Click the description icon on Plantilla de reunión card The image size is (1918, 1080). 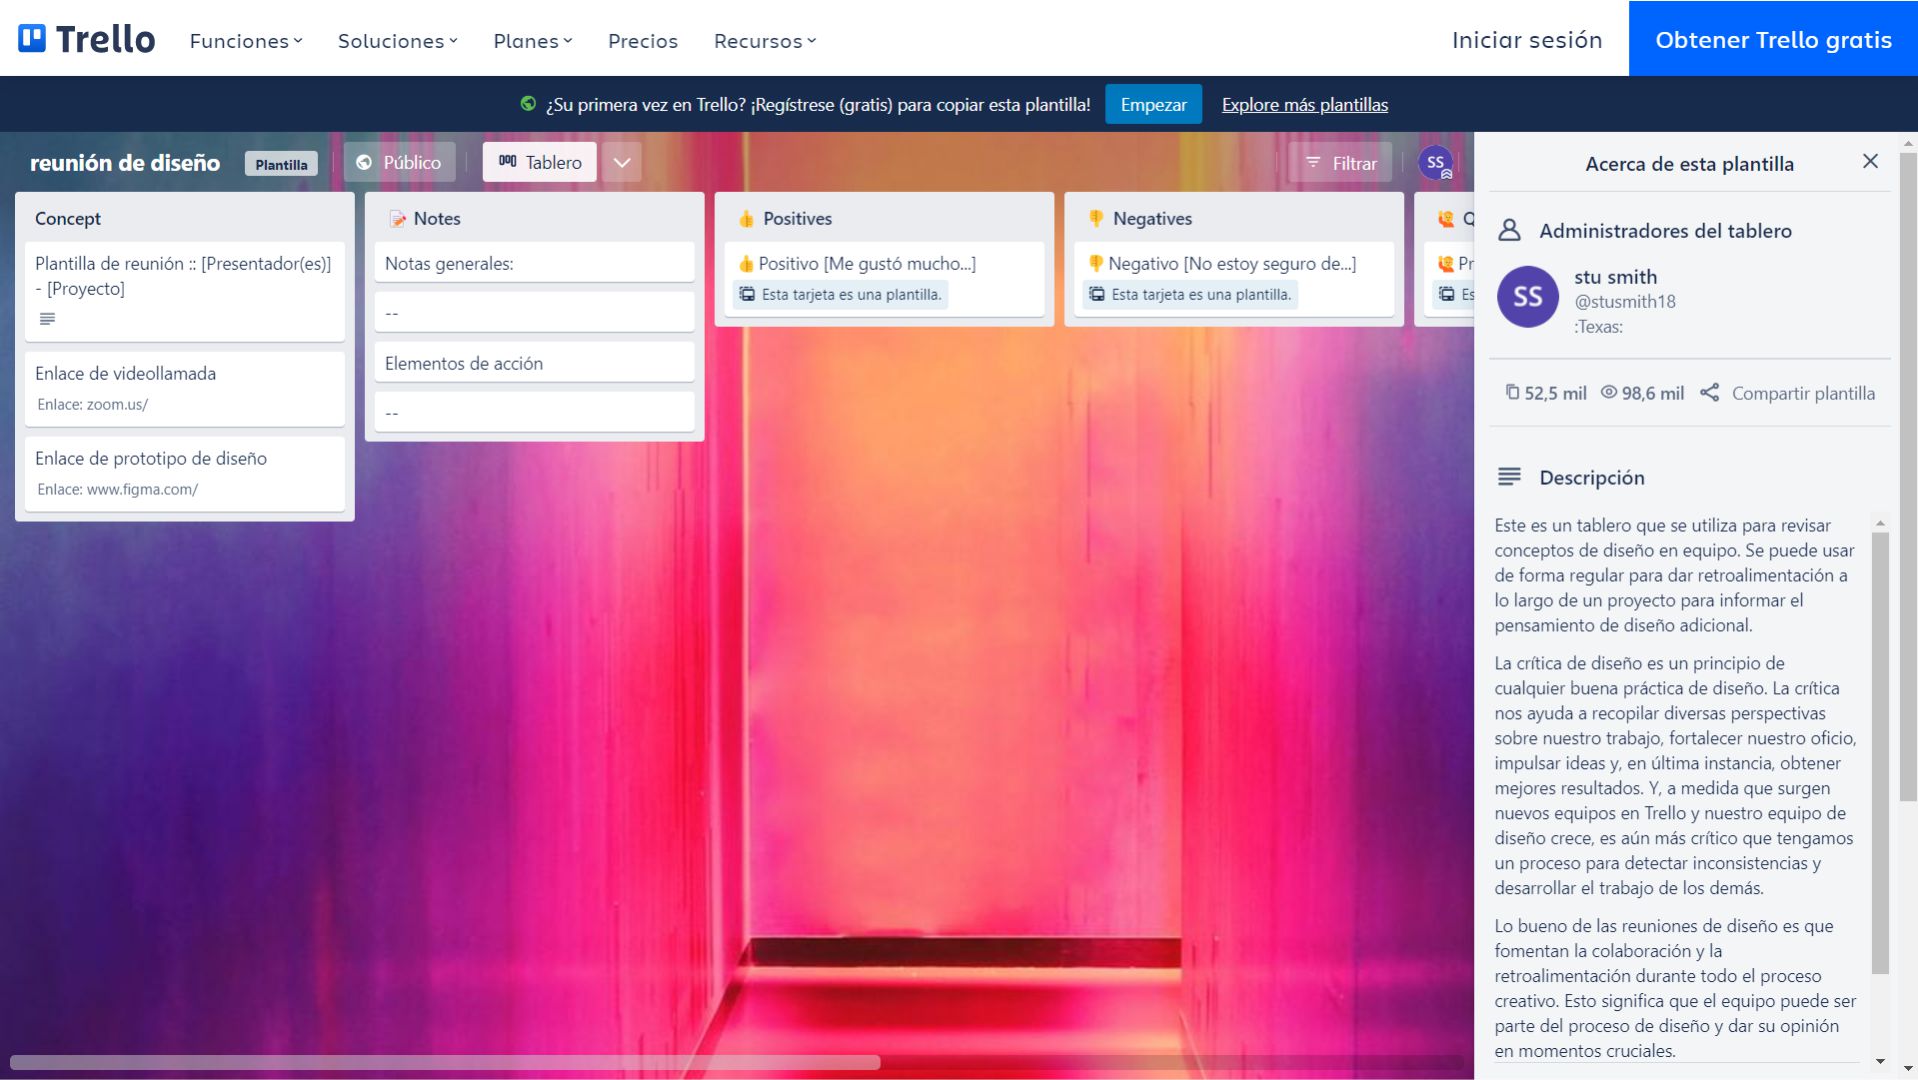47,319
